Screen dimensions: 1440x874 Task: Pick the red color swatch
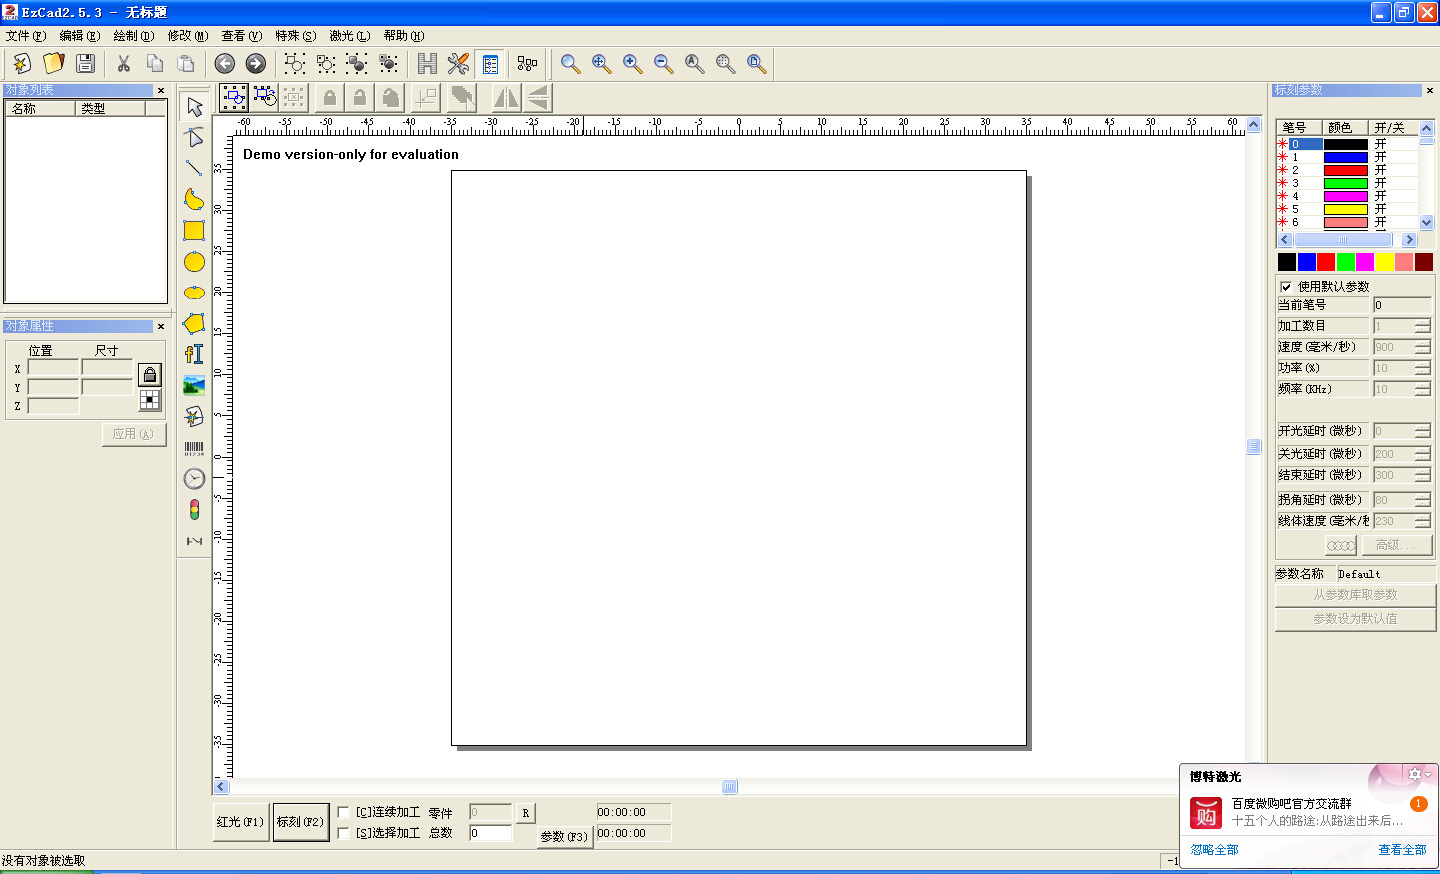point(1326,262)
